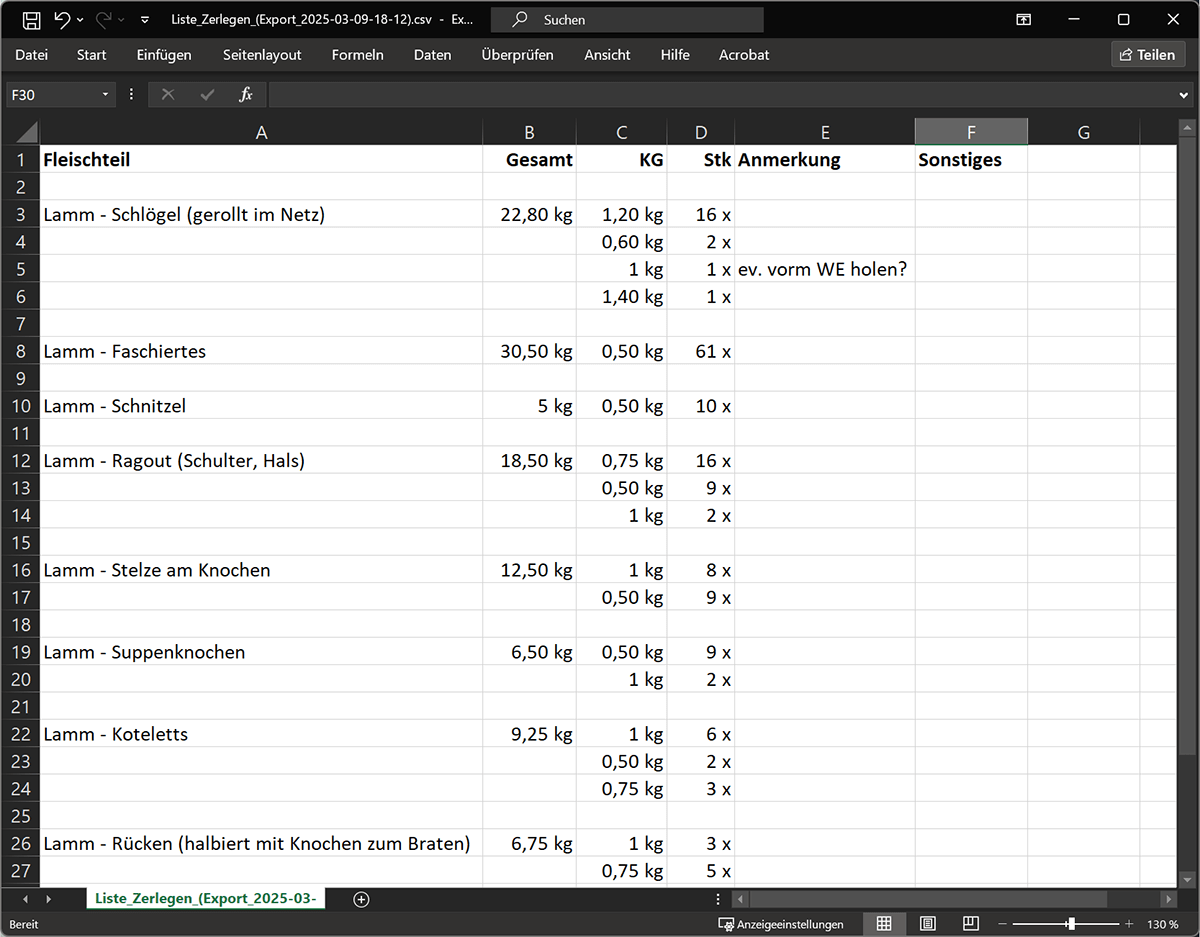Switch to Normal view icon
Viewport: 1200px width, 937px height.
click(884, 924)
